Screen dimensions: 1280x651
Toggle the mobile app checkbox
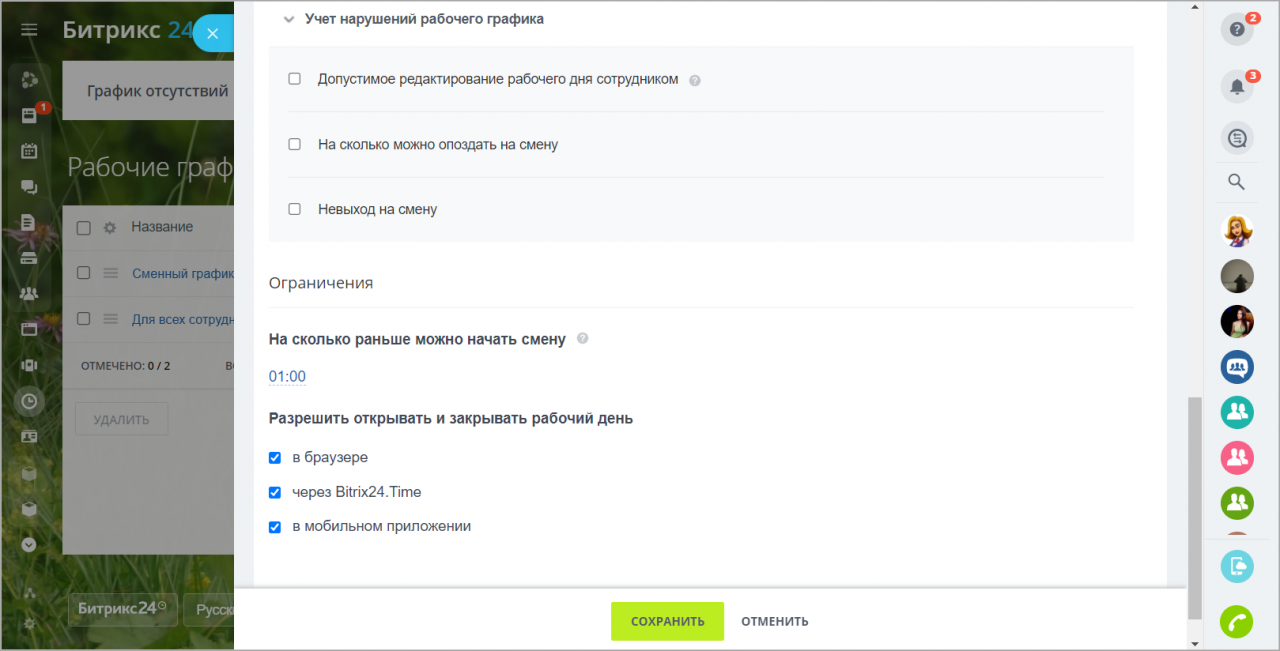tap(275, 527)
